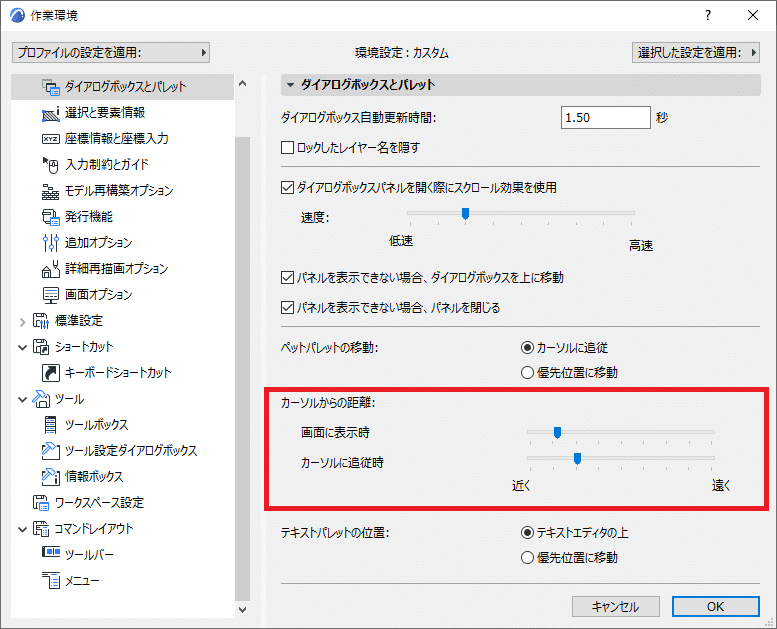
Task: Click the ダイアログボックスとパレット tree icon
Action: [x=51, y=87]
